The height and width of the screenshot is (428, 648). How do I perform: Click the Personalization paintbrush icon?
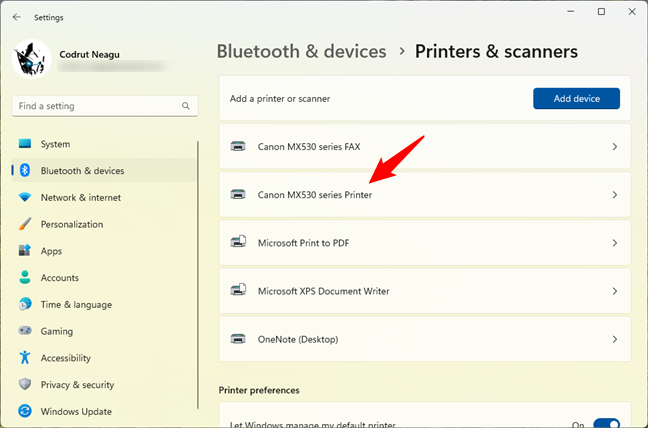pyautogui.click(x=25, y=224)
